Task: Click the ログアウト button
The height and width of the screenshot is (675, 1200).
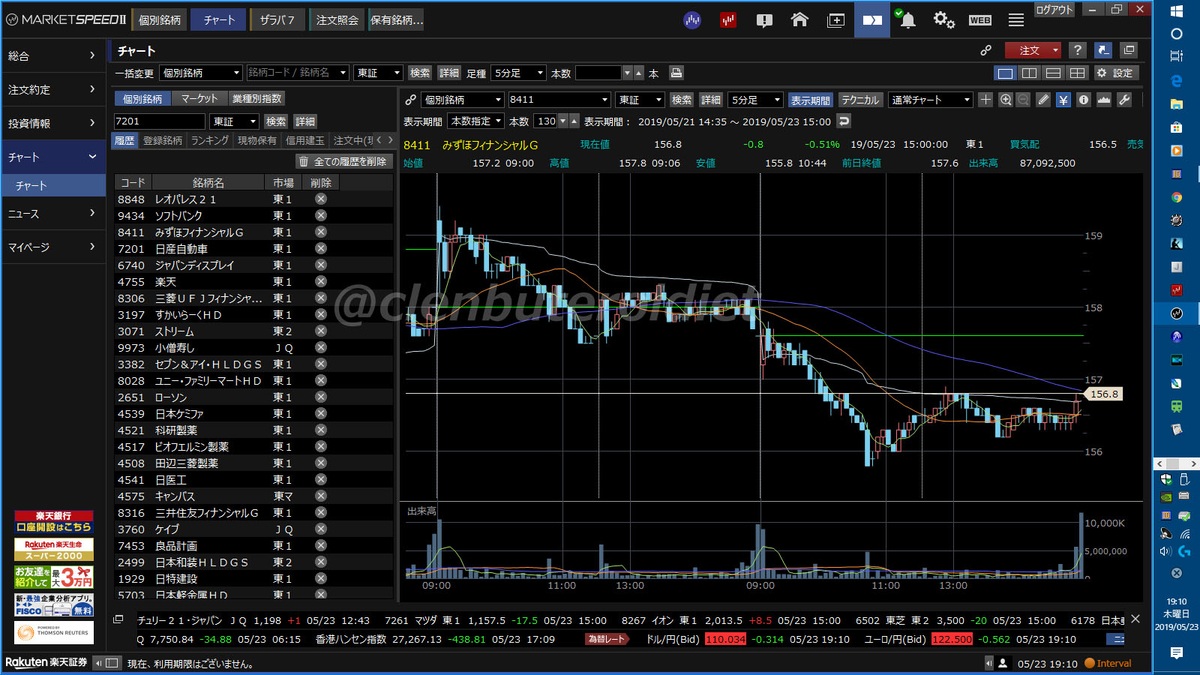Action: (x=1055, y=9)
